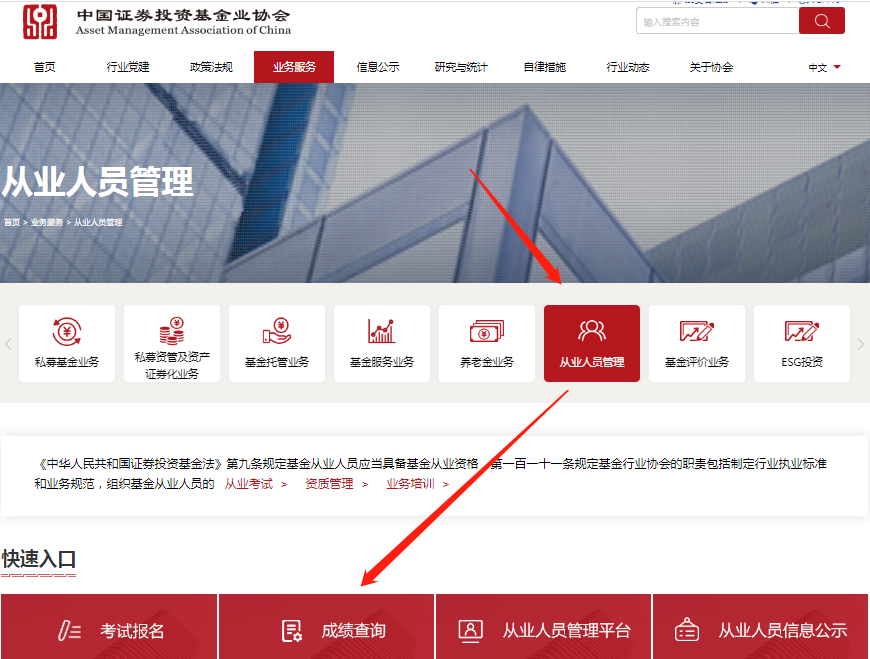The height and width of the screenshot is (659, 870).
Task: Click the 快速入口 section heading
Action: click(39, 559)
